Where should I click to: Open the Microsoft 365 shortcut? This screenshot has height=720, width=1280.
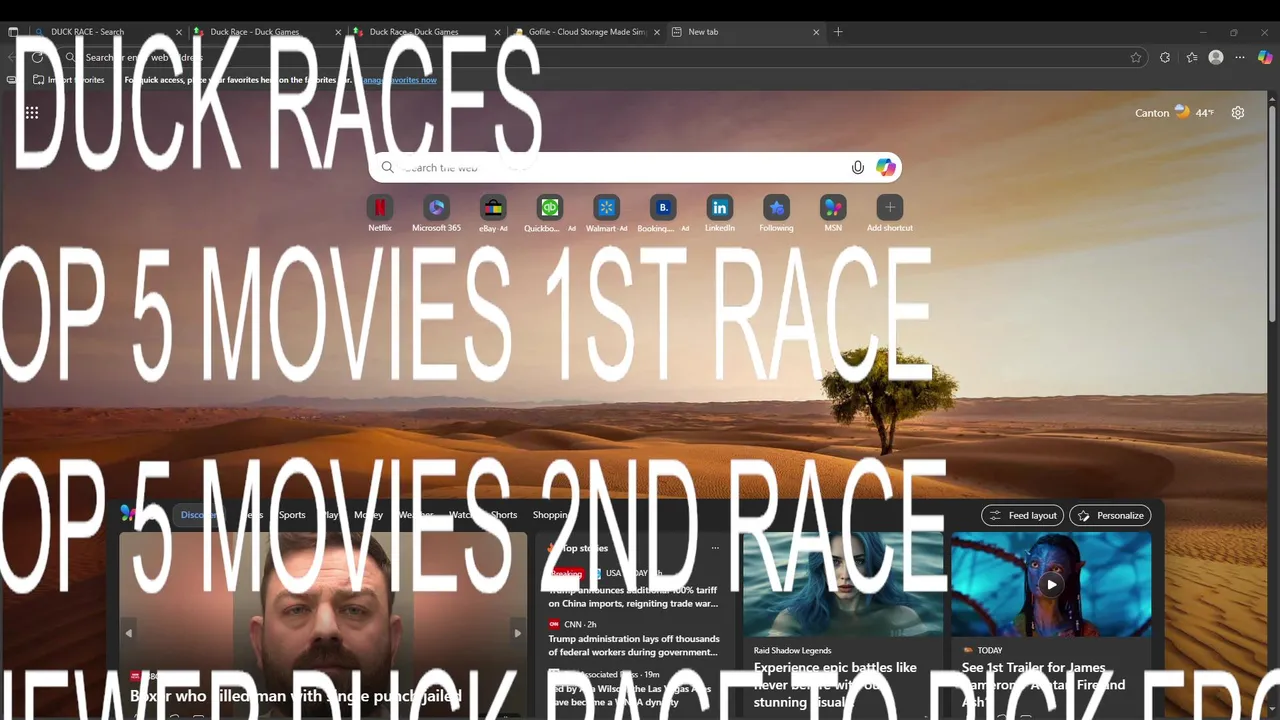pyautogui.click(x=436, y=213)
